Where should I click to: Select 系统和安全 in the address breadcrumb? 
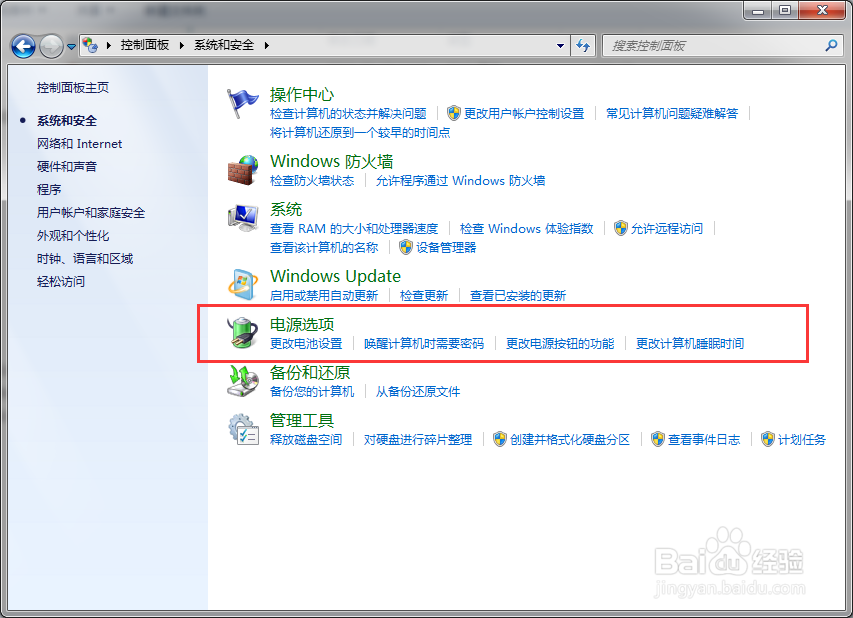tap(224, 45)
